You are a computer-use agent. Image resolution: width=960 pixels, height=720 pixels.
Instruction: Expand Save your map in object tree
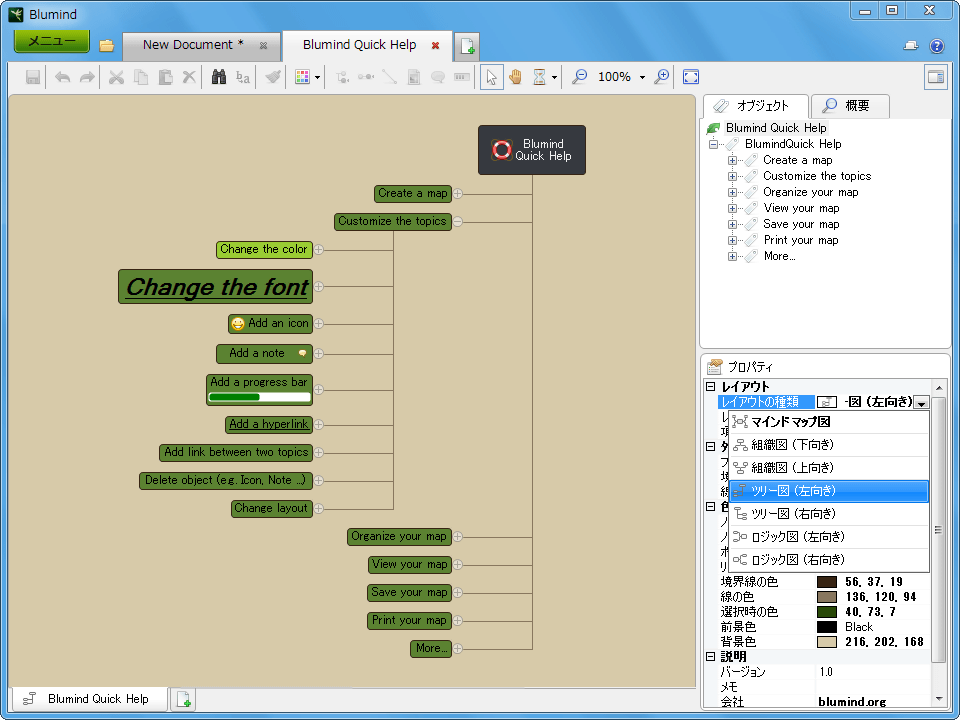coord(732,225)
